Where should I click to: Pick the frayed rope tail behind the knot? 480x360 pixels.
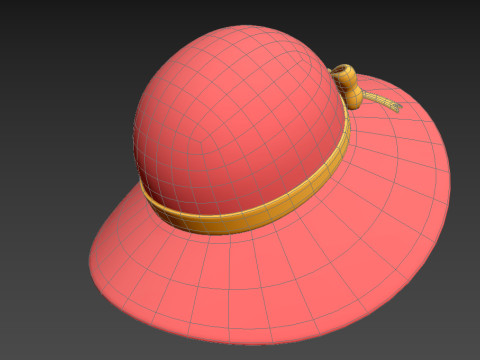click(x=382, y=100)
